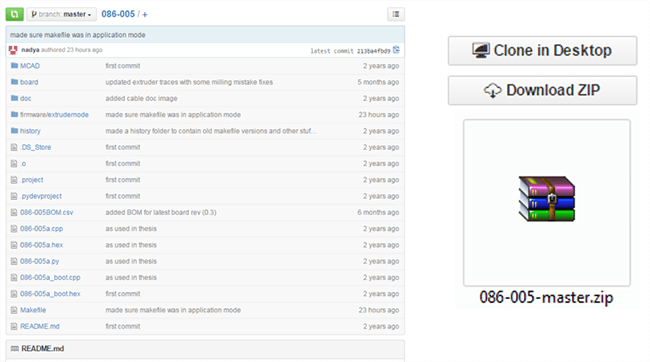Image resolution: width=650 pixels, height=362 pixels.
Task: Click the green compare branches icon
Action: (15, 14)
